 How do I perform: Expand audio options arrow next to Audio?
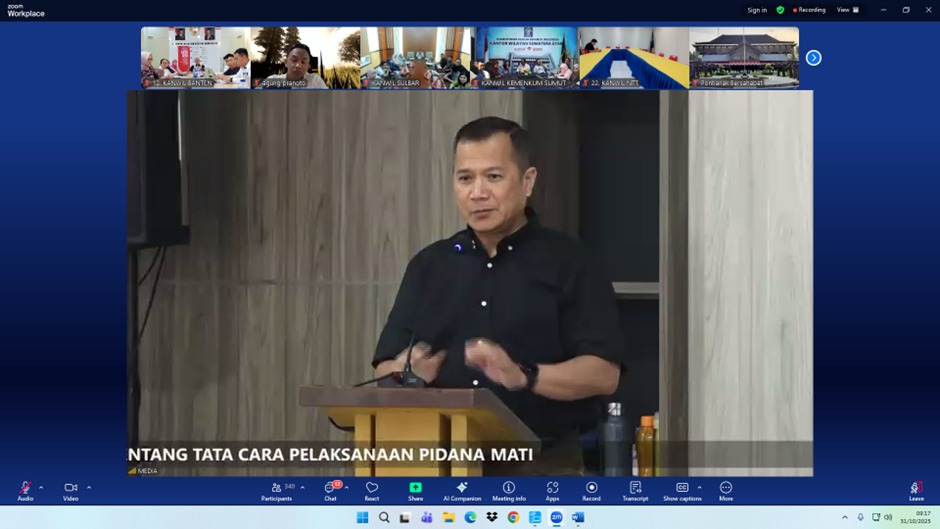tap(41, 488)
